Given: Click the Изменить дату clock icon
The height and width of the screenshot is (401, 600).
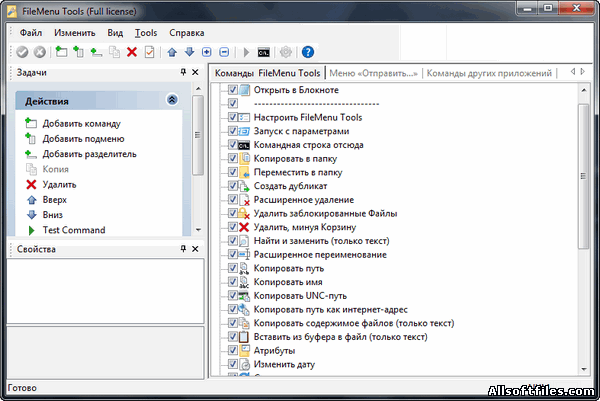Looking at the screenshot, I should (244, 365).
